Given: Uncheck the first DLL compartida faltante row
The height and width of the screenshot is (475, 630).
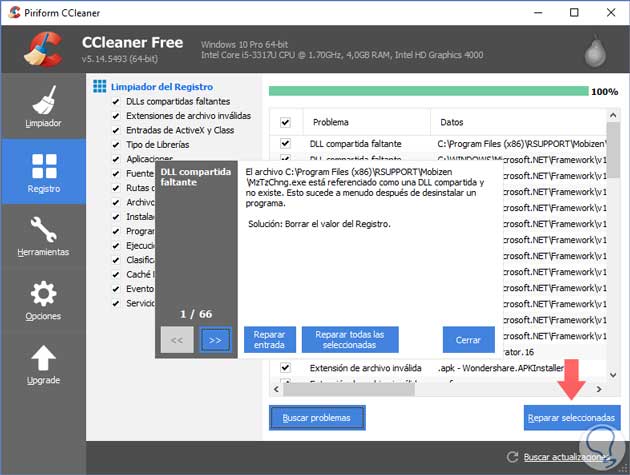Looking at the screenshot, I should [x=285, y=143].
